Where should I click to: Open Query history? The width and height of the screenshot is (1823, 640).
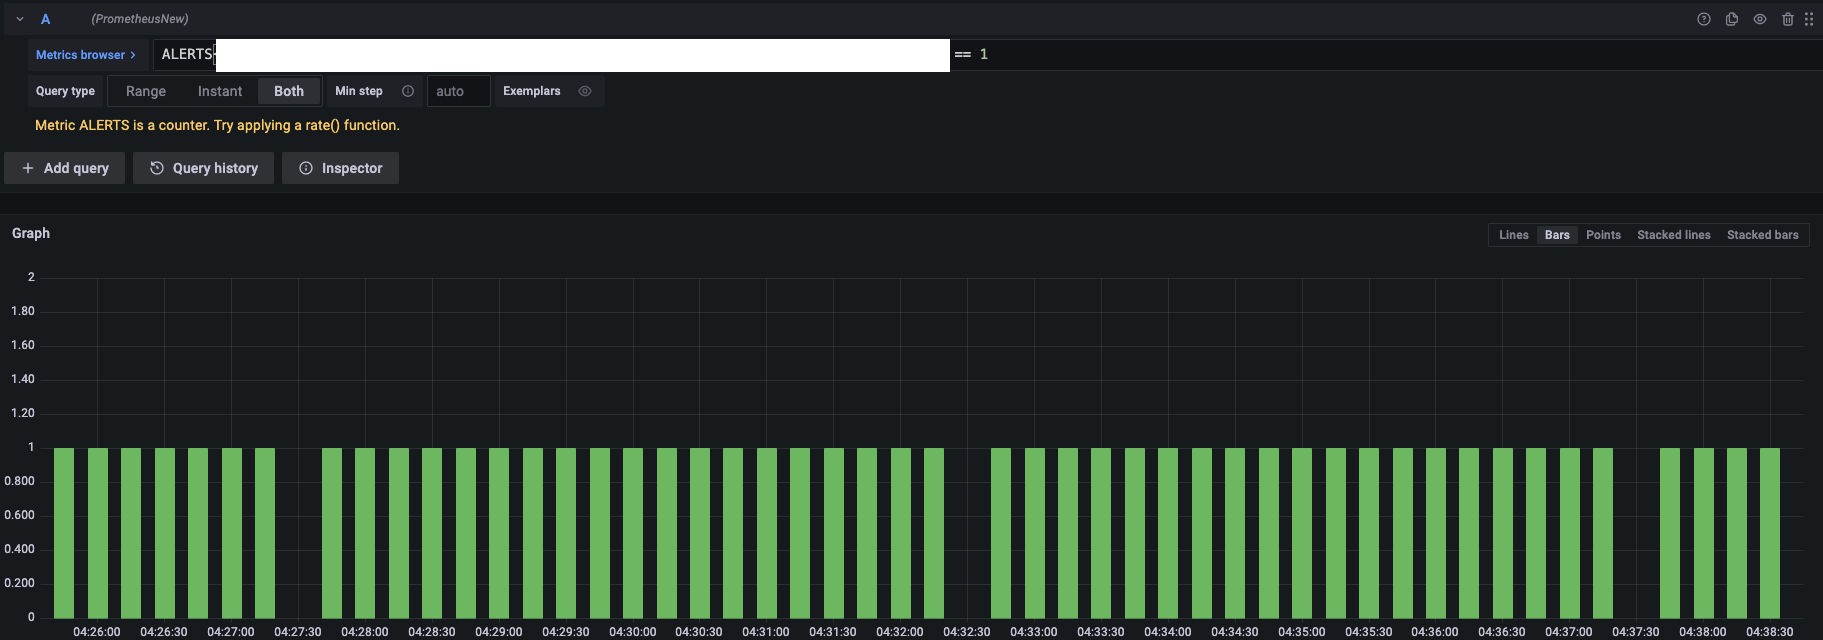point(204,168)
